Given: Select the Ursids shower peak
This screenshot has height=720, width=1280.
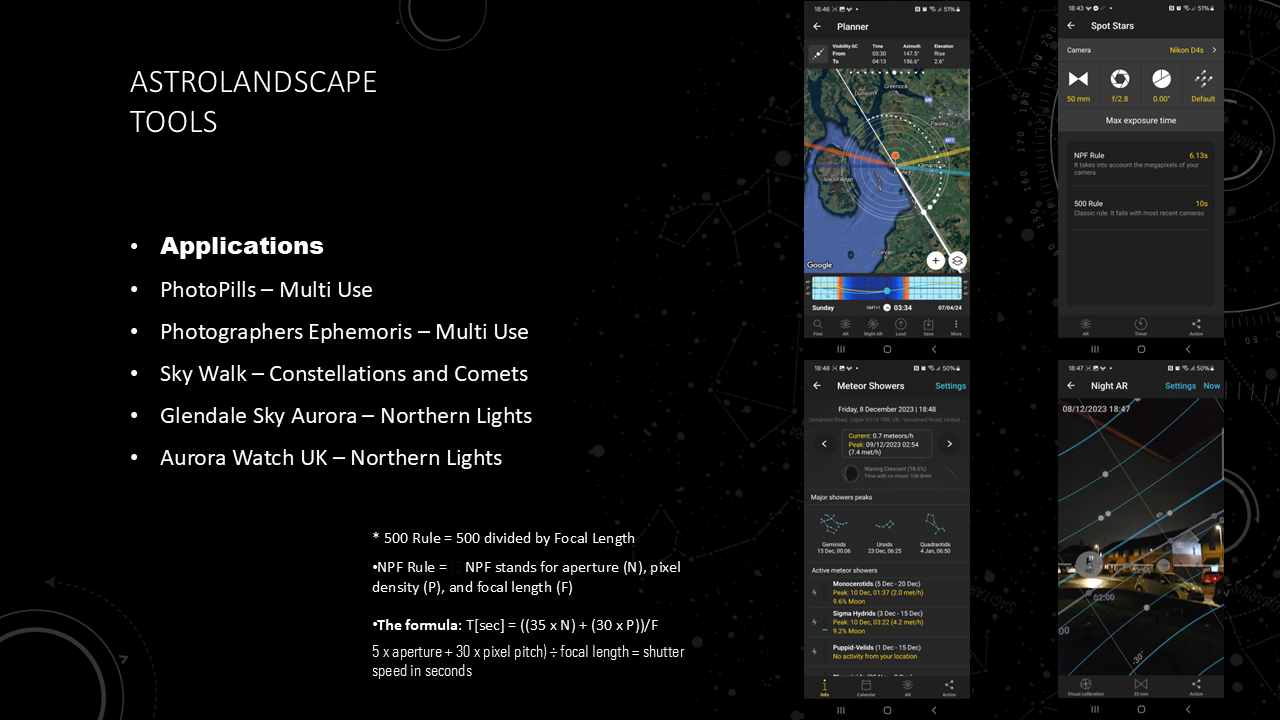Looking at the screenshot, I should point(885,535).
